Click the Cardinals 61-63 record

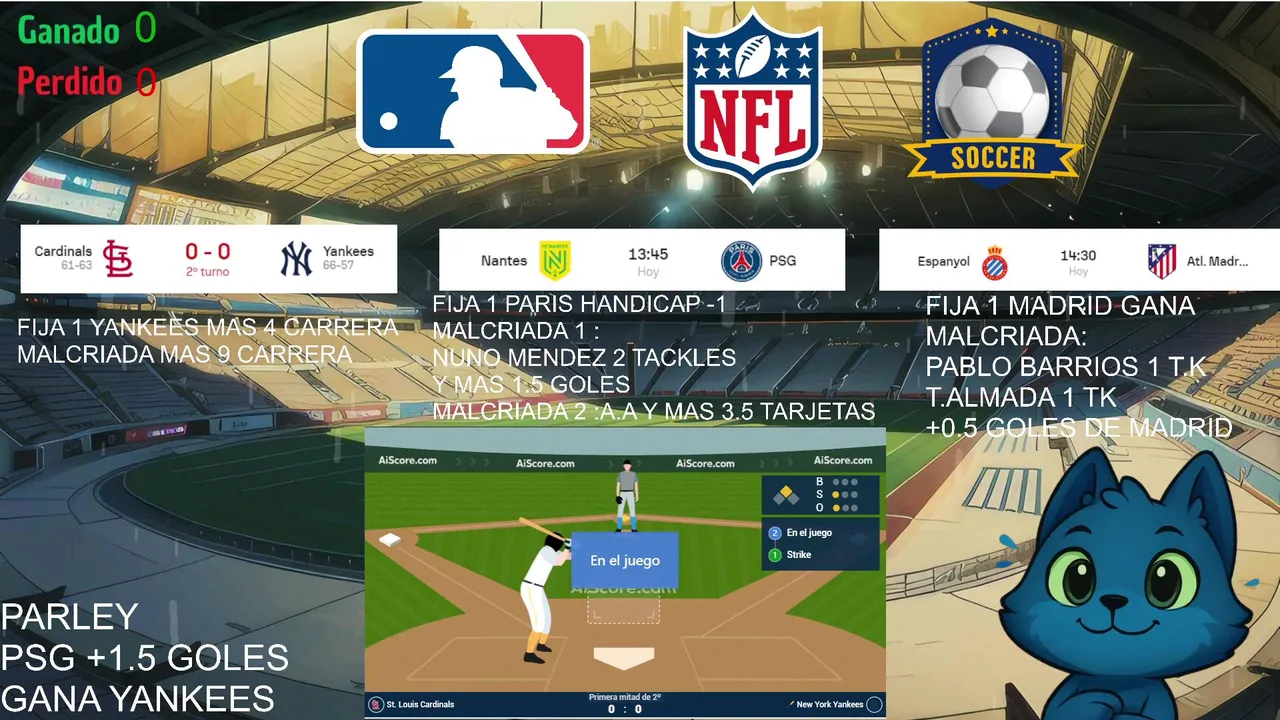[76, 266]
